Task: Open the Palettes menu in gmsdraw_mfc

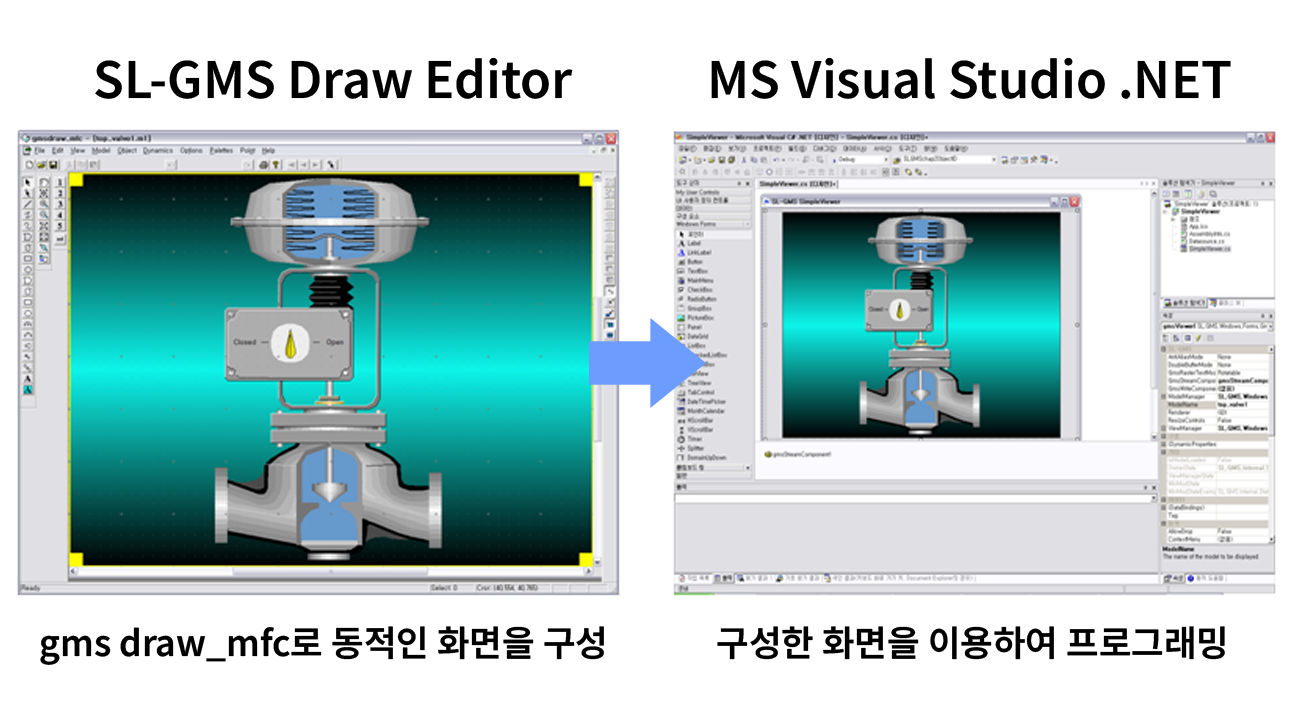Action: [x=221, y=150]
